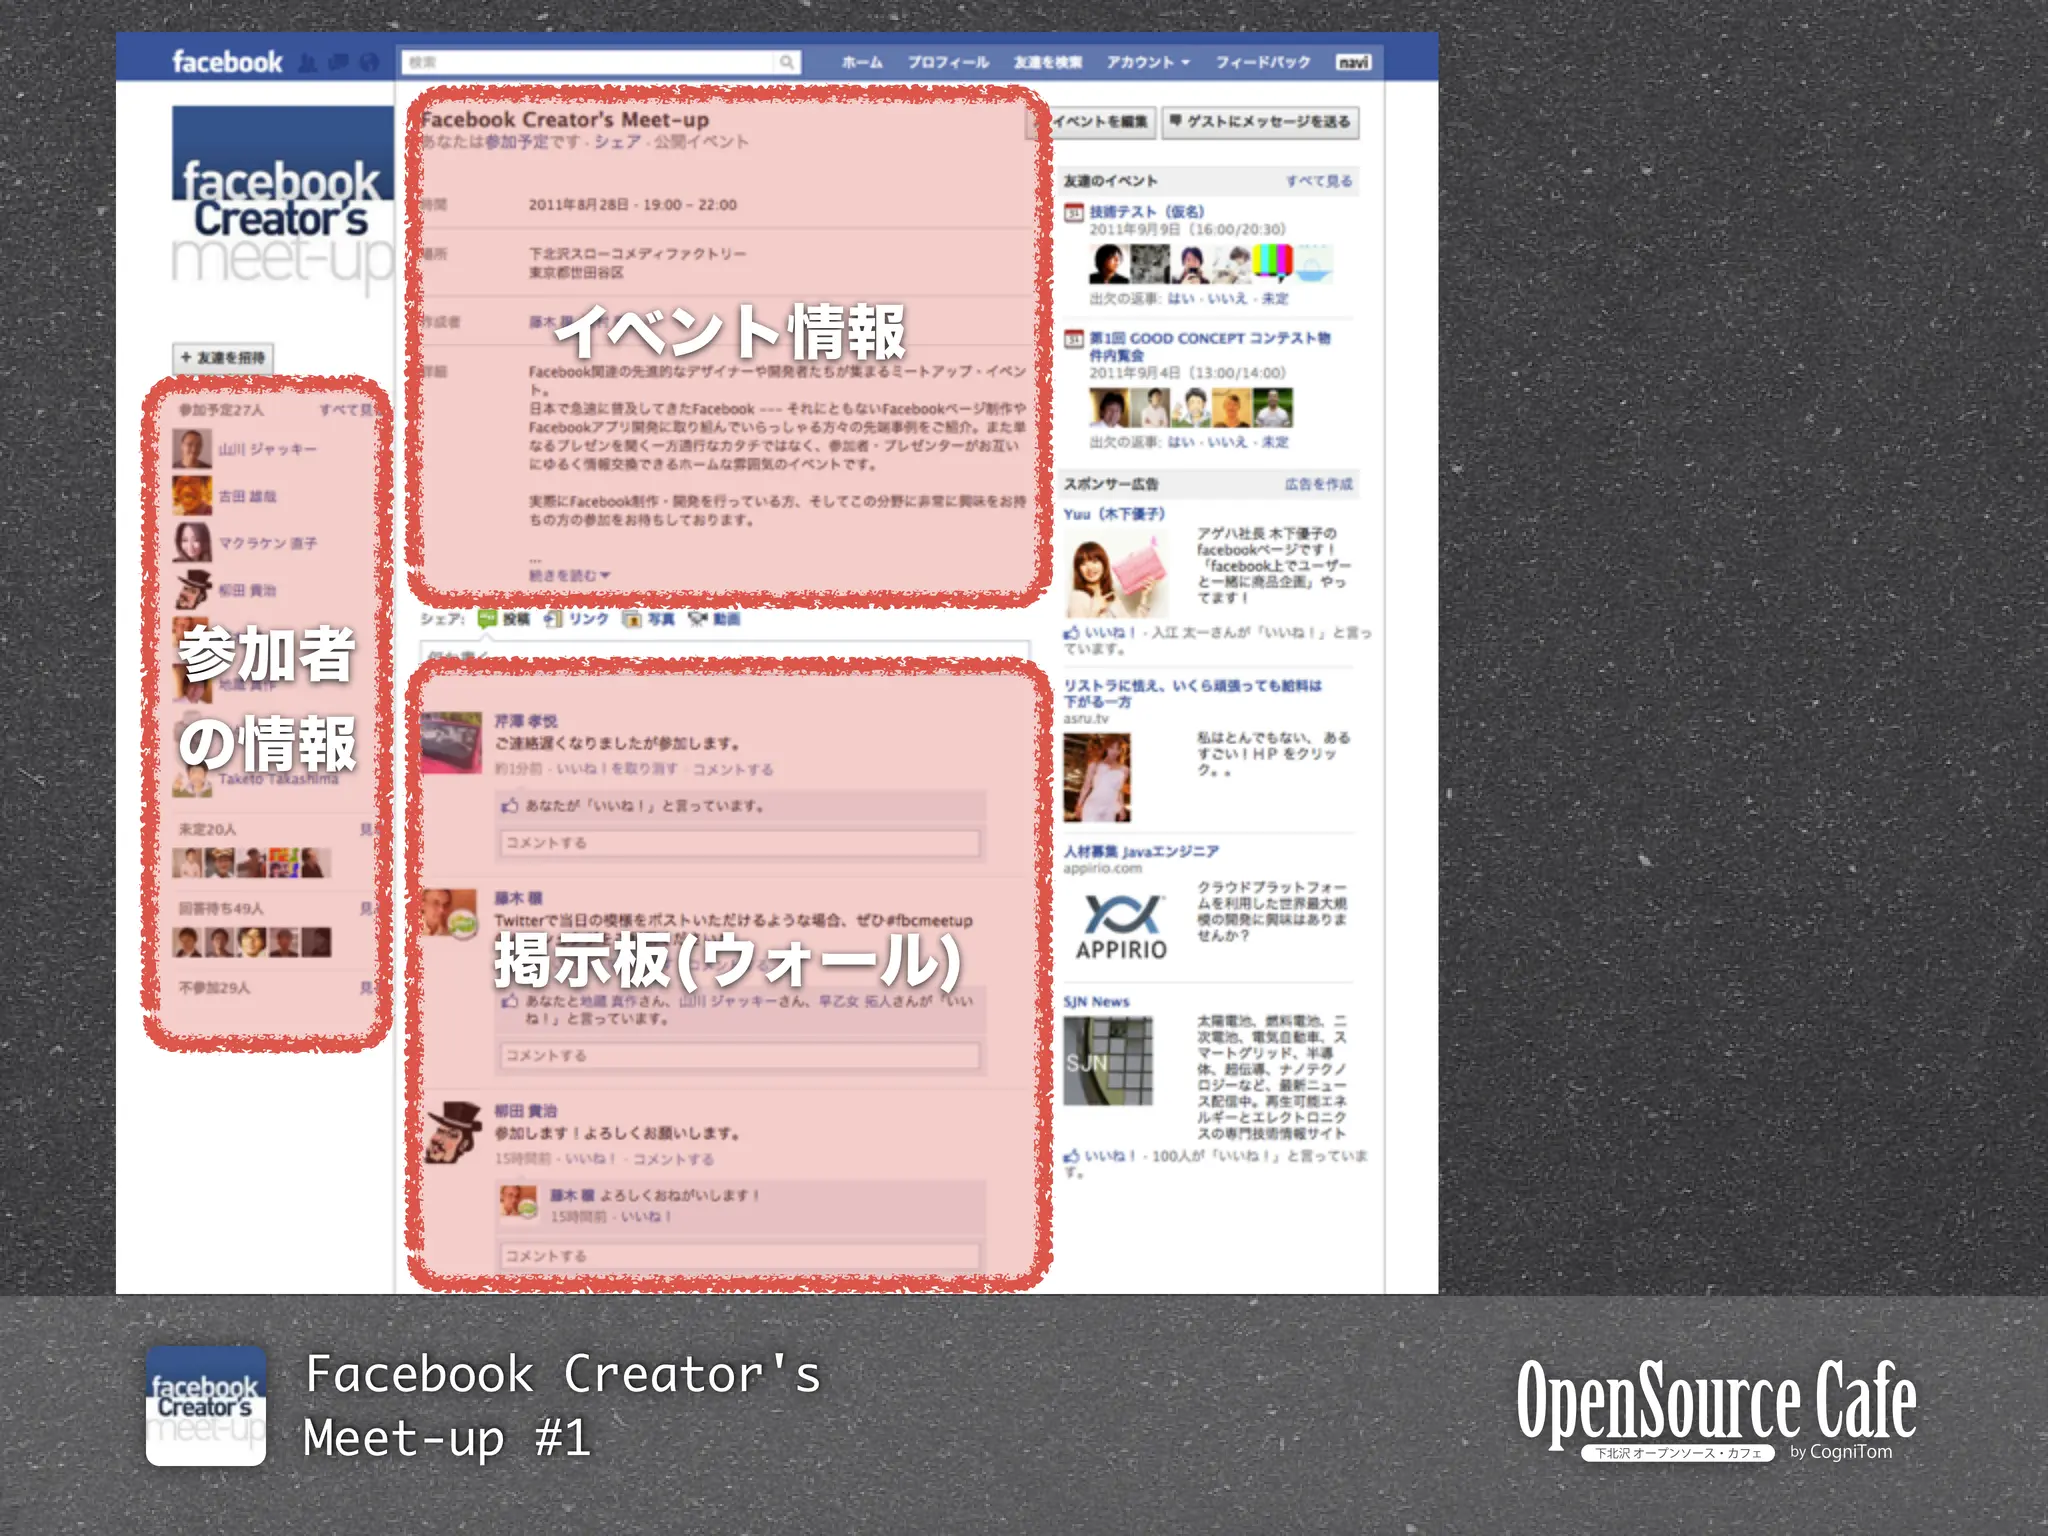Screen dimensions: 2048x1536
Task: Open 人材募集 Javaエンジニア ad link
Action: (x=1141, y=852)
